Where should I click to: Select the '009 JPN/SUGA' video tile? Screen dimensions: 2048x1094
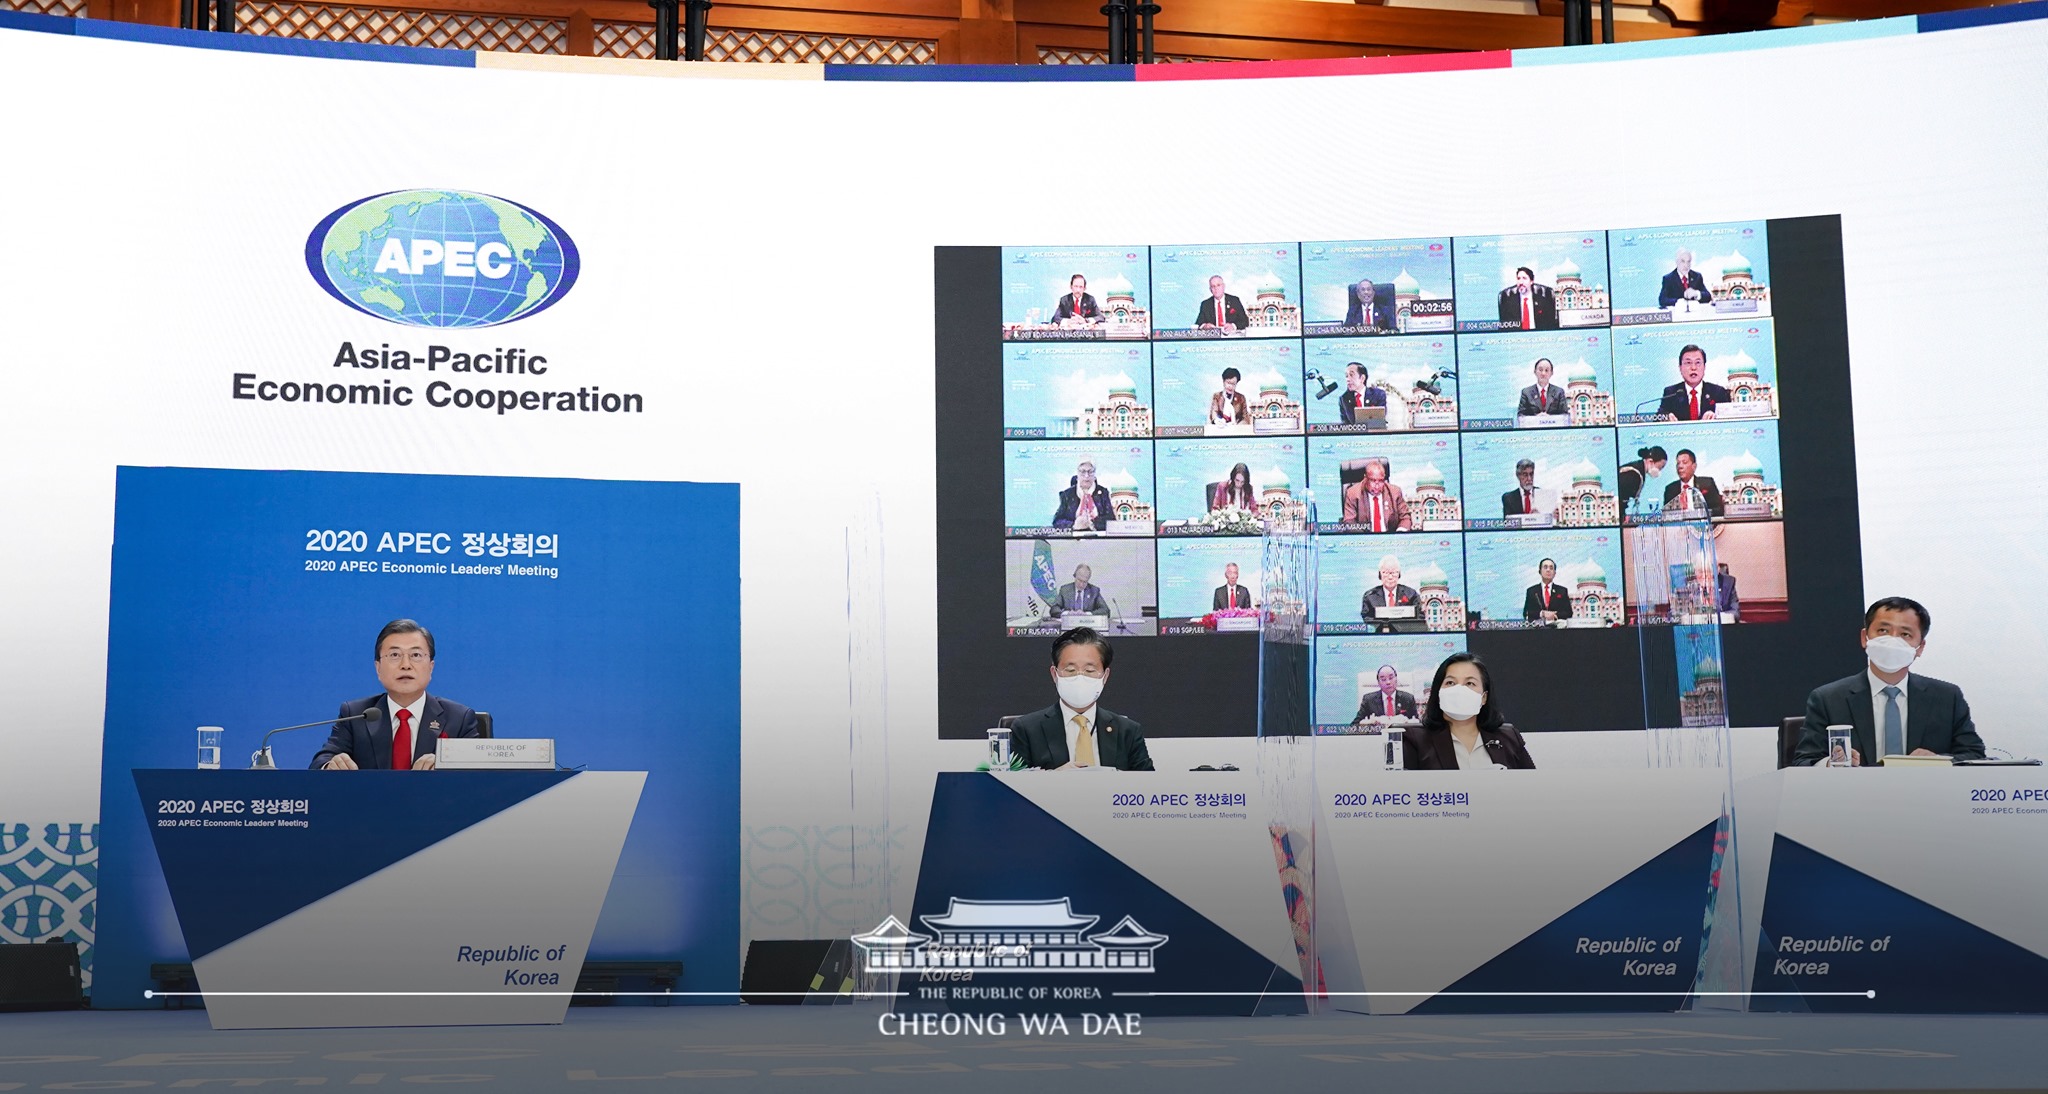click(1535, 381)
